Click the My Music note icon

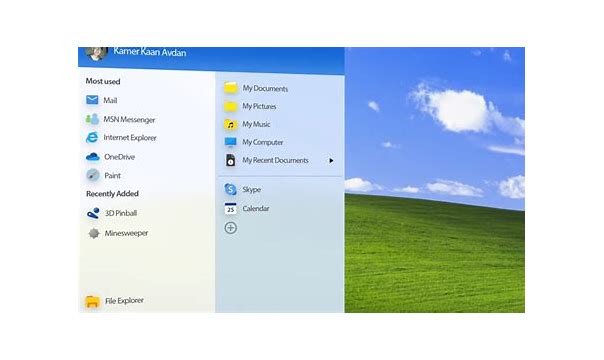tap(230, 124)
